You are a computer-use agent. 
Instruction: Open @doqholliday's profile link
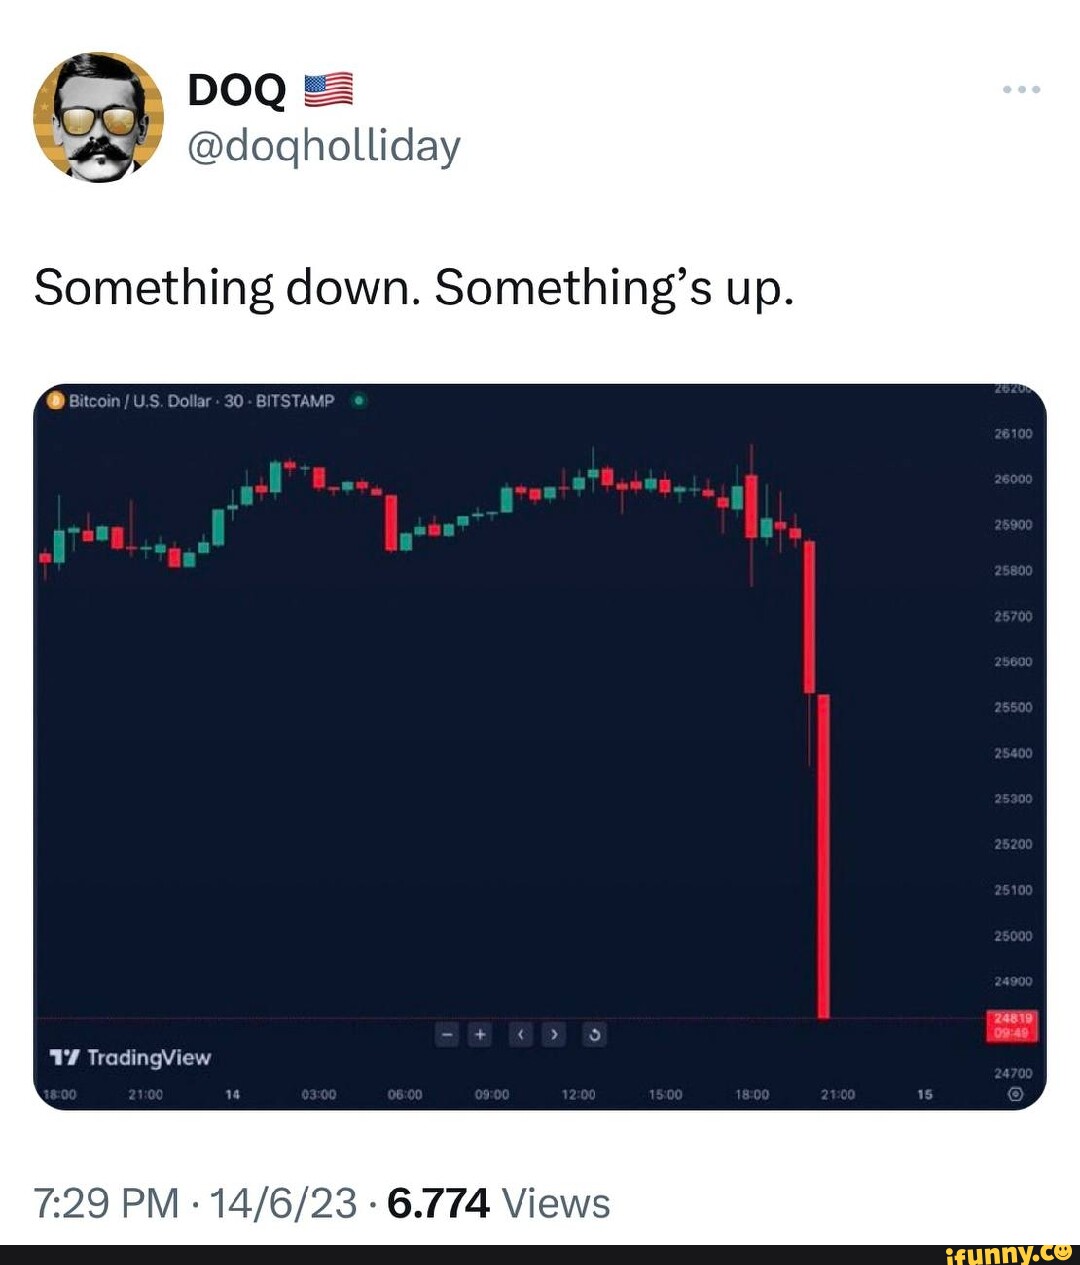pos(322,145)
